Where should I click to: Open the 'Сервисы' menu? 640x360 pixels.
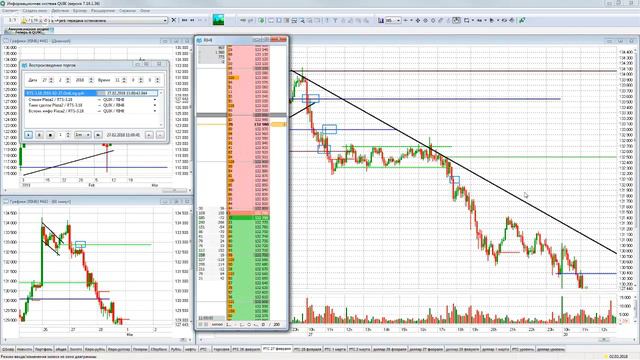pos(127,11)
